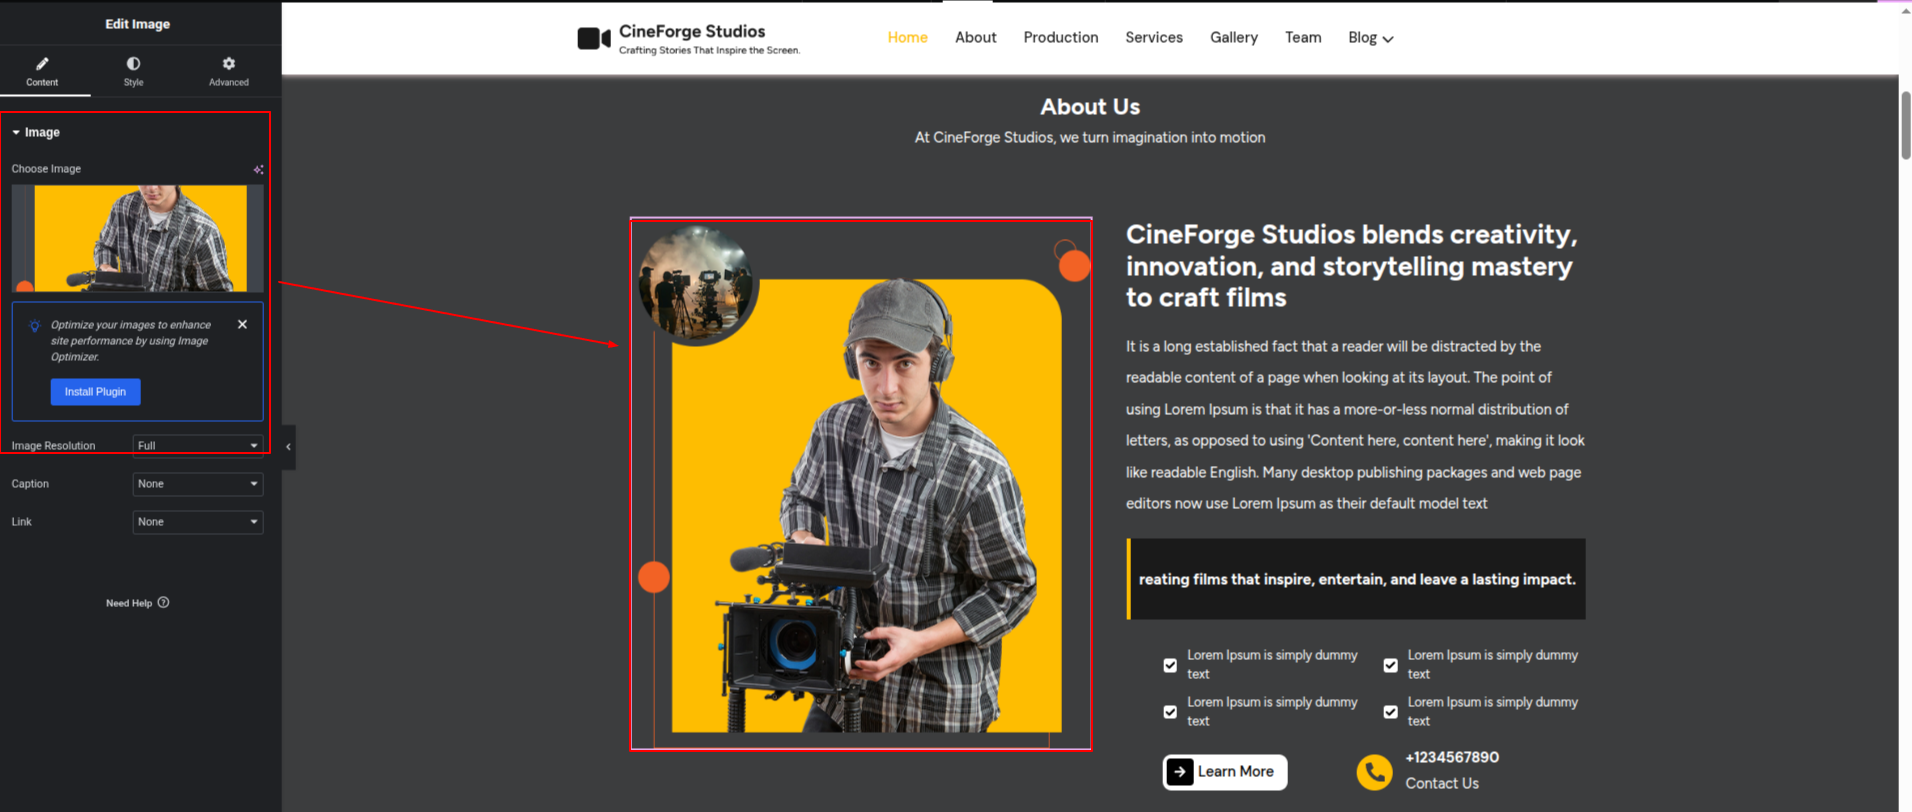Click the Content tab pencil icon
The image size is (1912, 812).
(42, 64)
